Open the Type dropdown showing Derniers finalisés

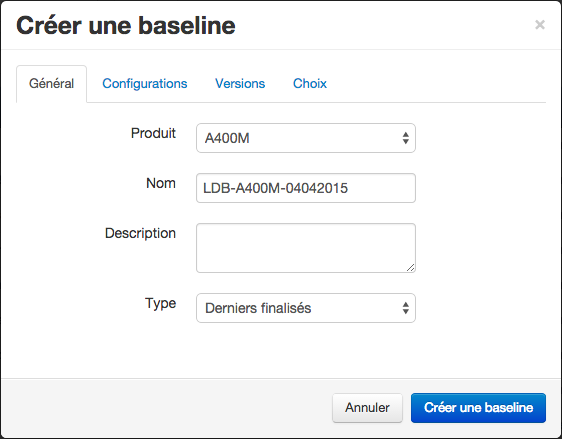click(306, 308)
